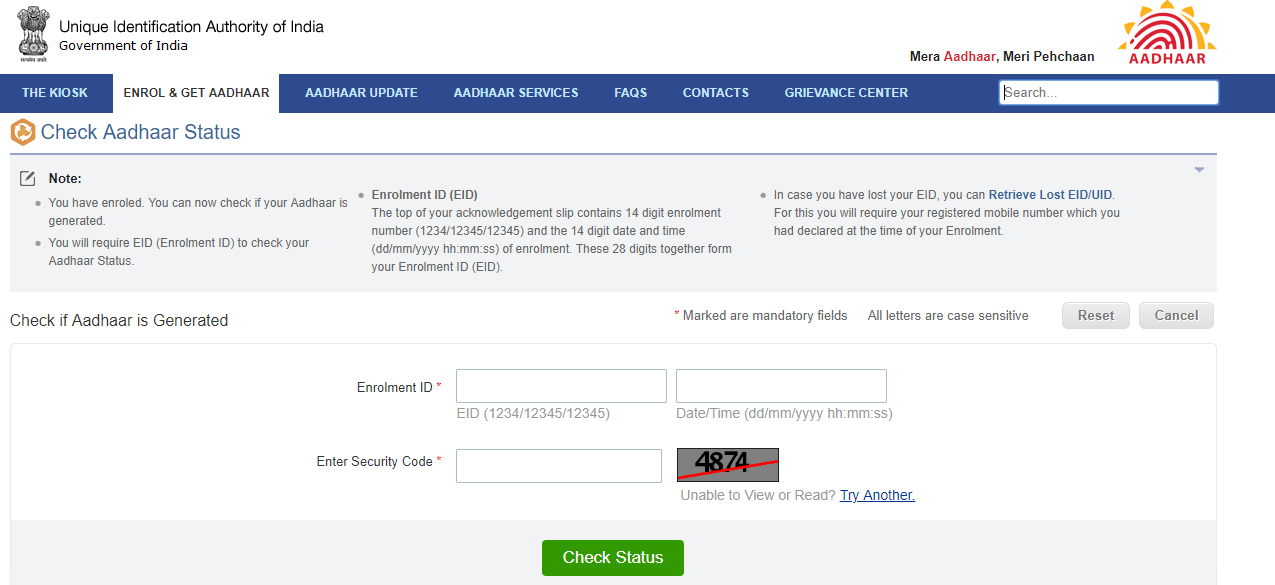Click the Aadhaar logo at top right
The width and height of the screenshot is (1275, 585).
[1166, 32]
